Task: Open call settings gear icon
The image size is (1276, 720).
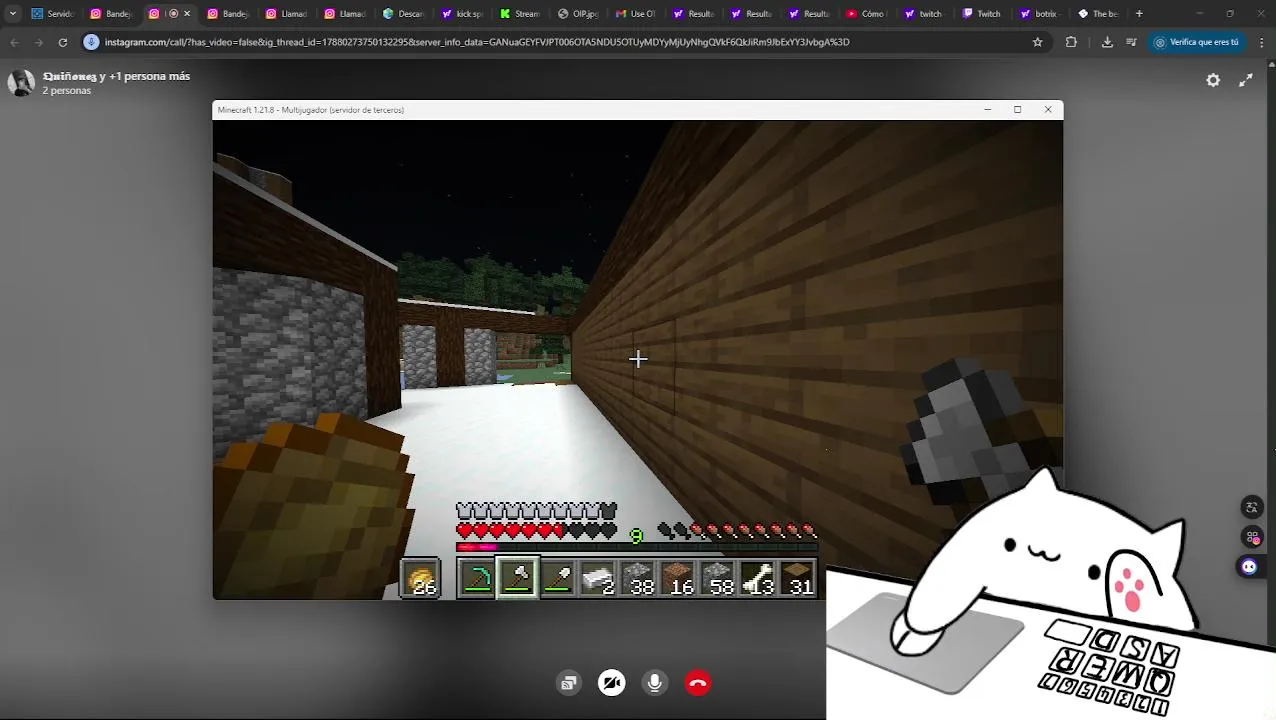Action: click(x=1213, y=81)
